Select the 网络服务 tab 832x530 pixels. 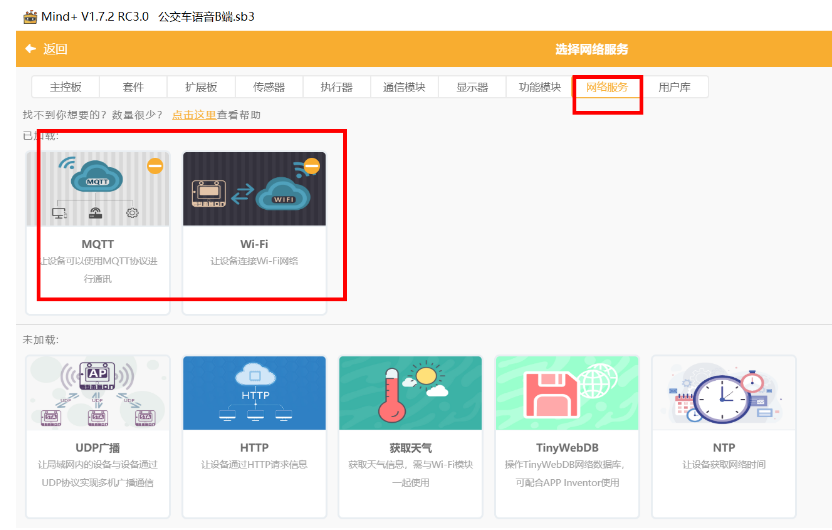(x=607, y=87)
